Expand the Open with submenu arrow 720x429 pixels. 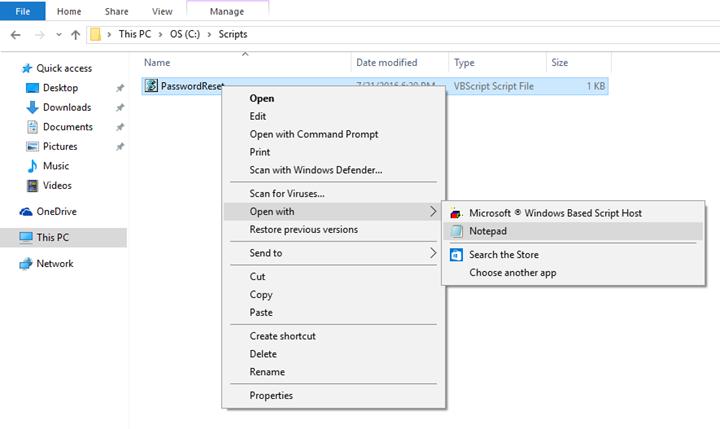[x=433, y=212]
